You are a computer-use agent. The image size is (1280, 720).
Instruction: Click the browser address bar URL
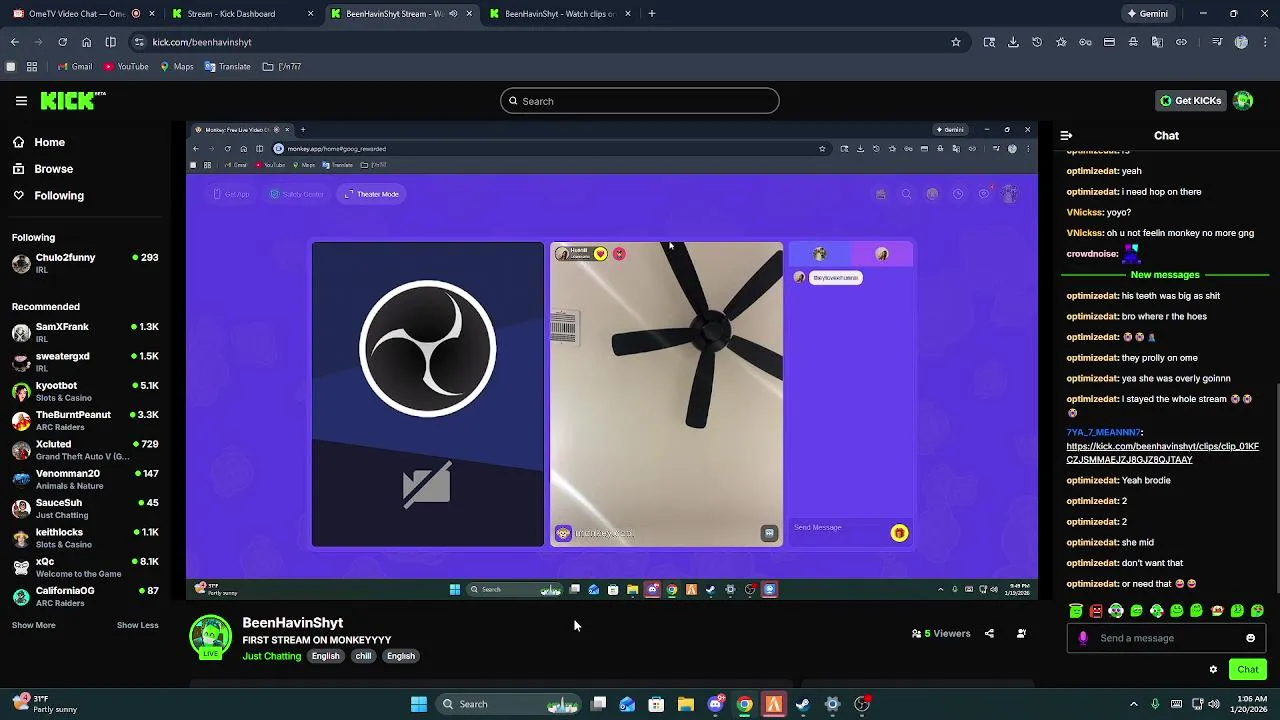pos(202,42)
